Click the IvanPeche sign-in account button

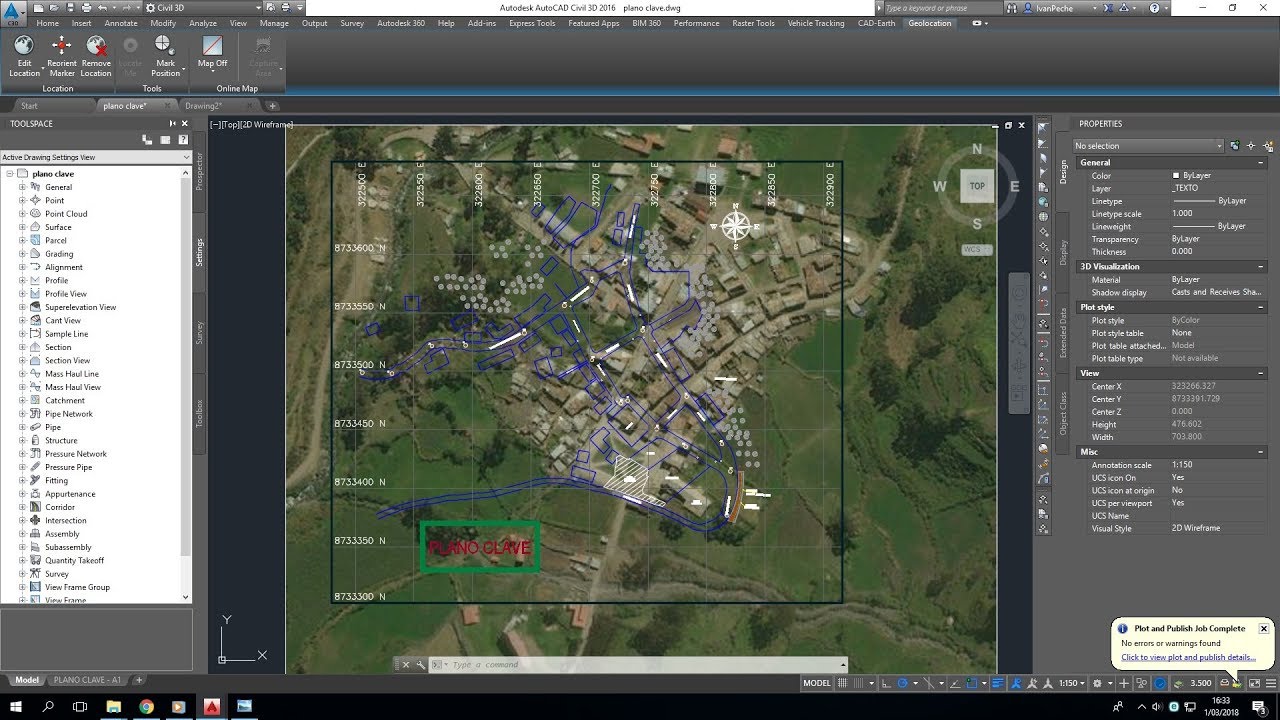1059,8
